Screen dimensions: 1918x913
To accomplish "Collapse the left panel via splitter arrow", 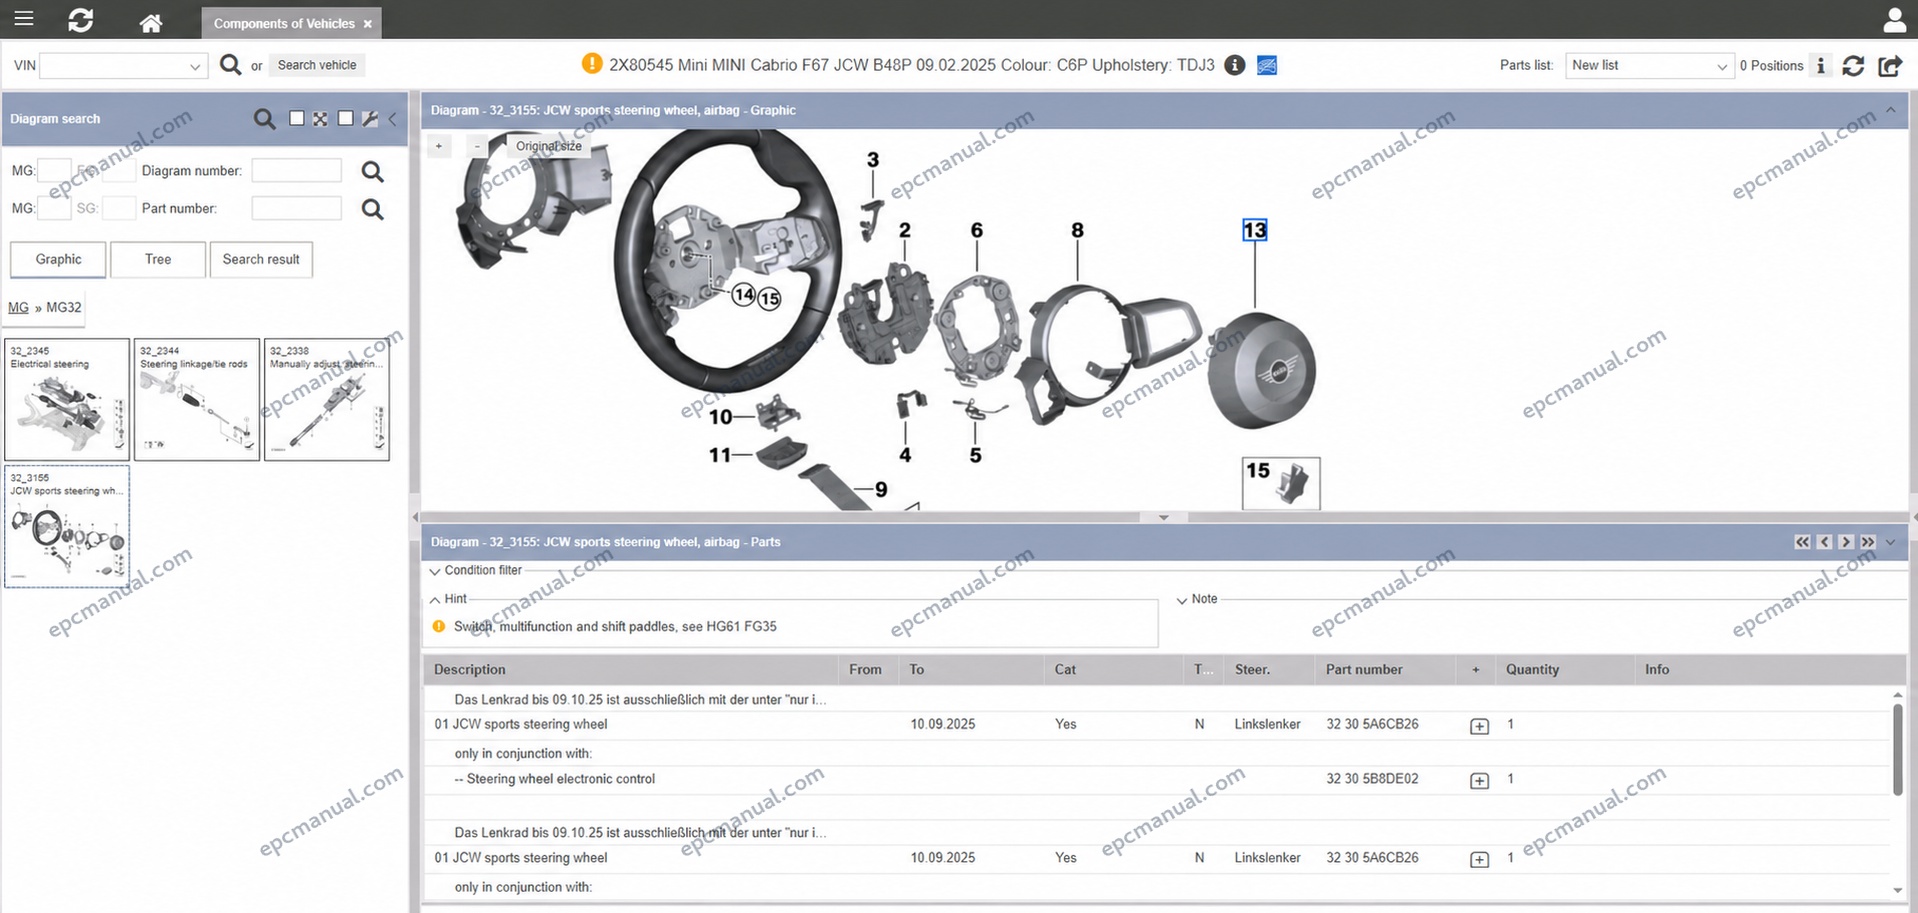I will pyautogui.click(x=415, y=518).
